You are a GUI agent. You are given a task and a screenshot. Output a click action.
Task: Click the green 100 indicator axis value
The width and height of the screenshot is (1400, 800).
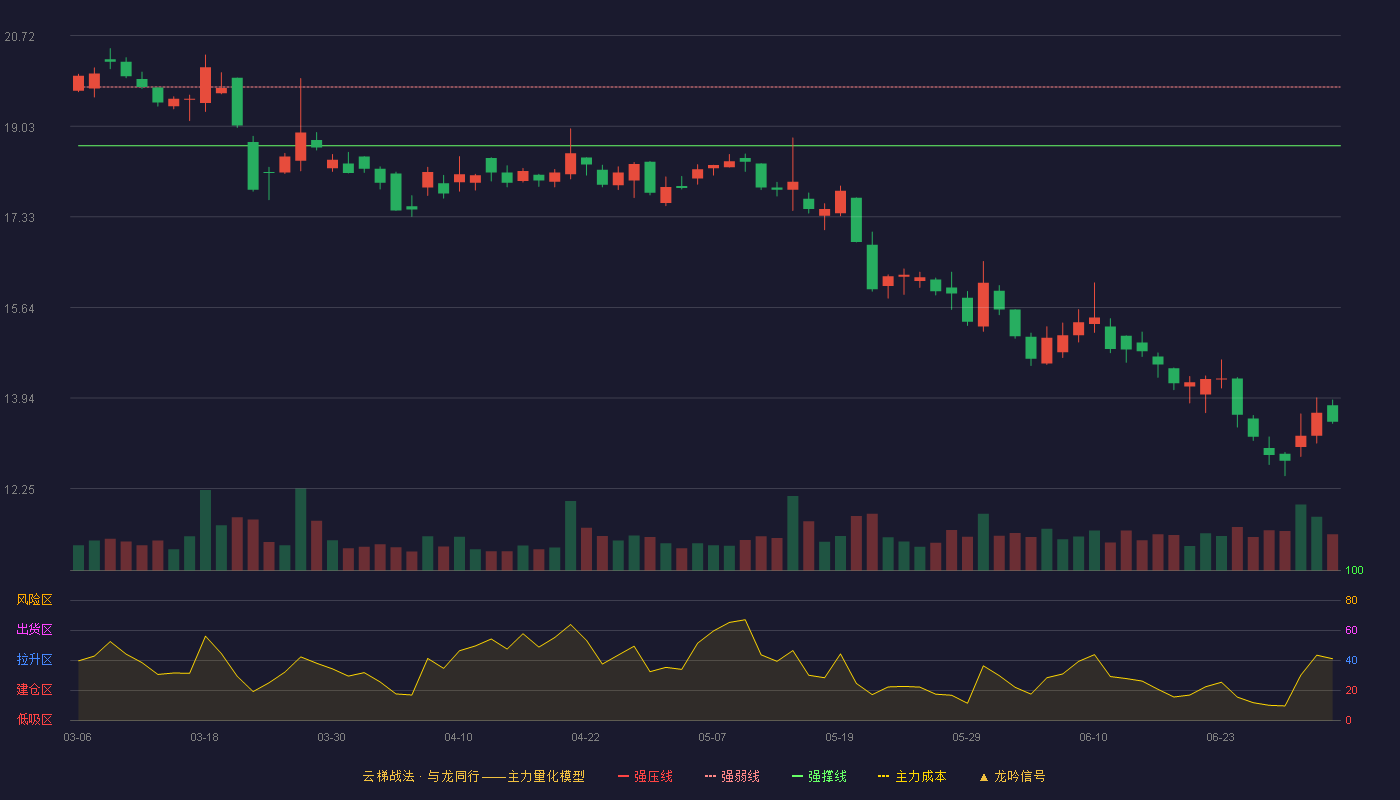click(1354, 571)
